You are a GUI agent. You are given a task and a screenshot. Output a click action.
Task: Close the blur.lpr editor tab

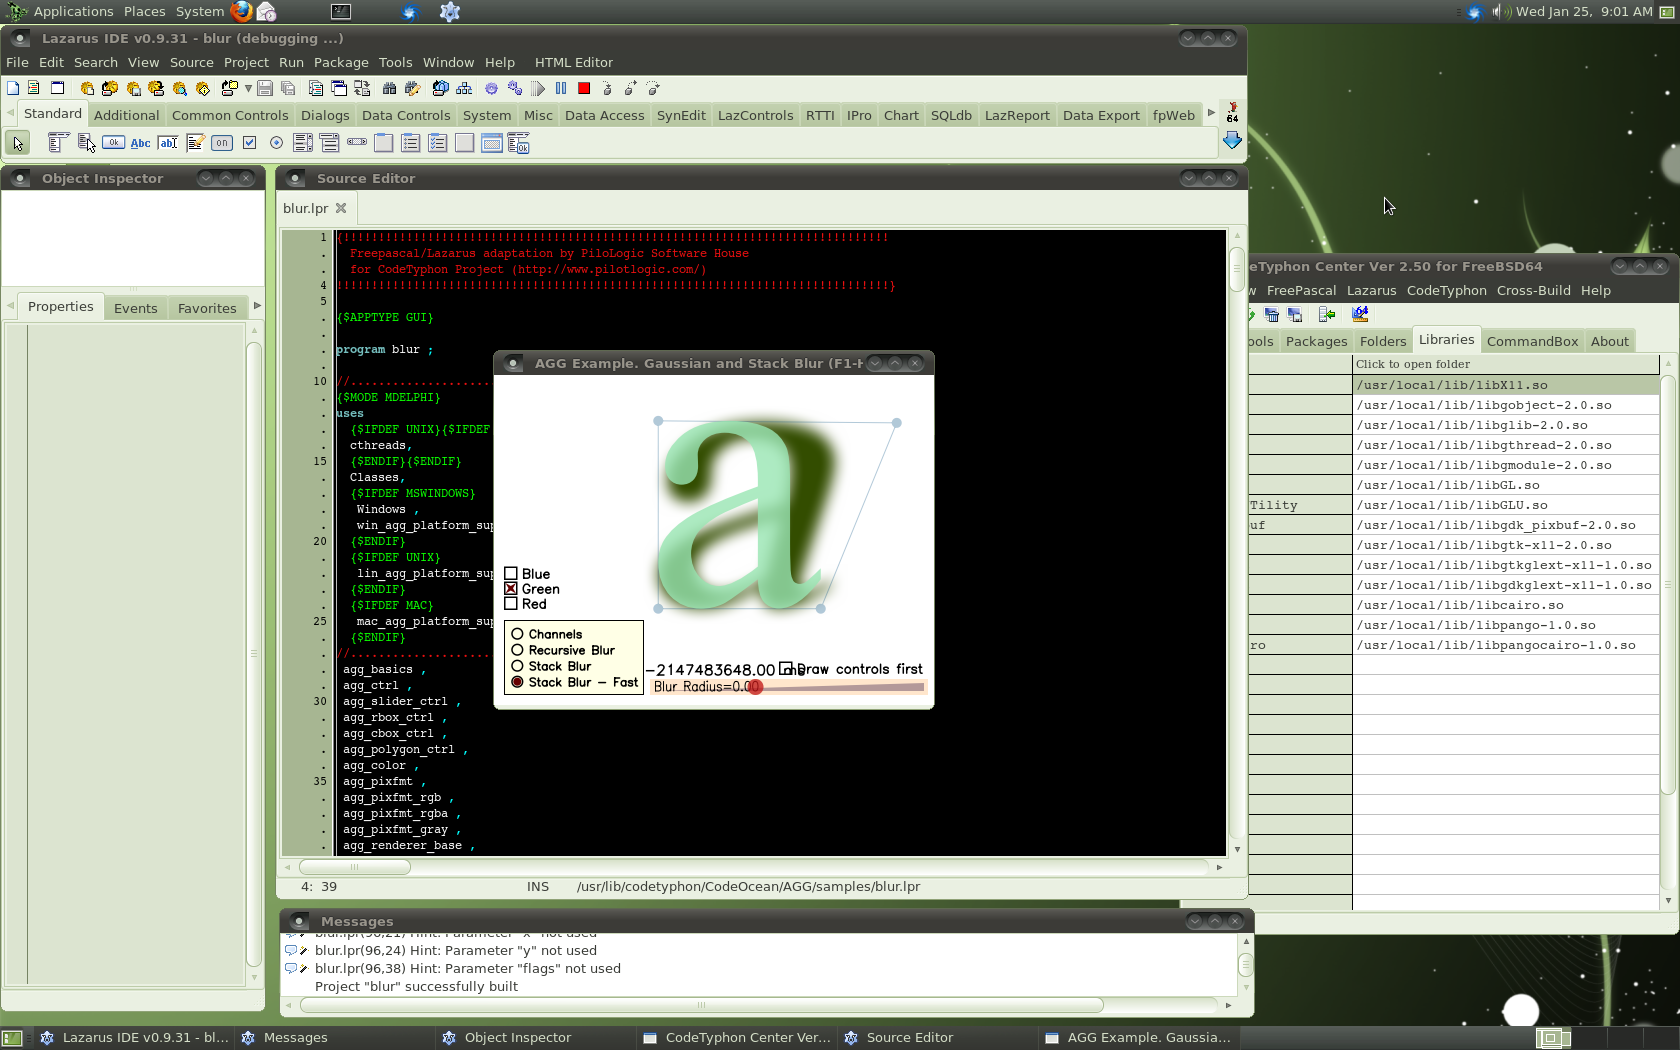point(341,208)
